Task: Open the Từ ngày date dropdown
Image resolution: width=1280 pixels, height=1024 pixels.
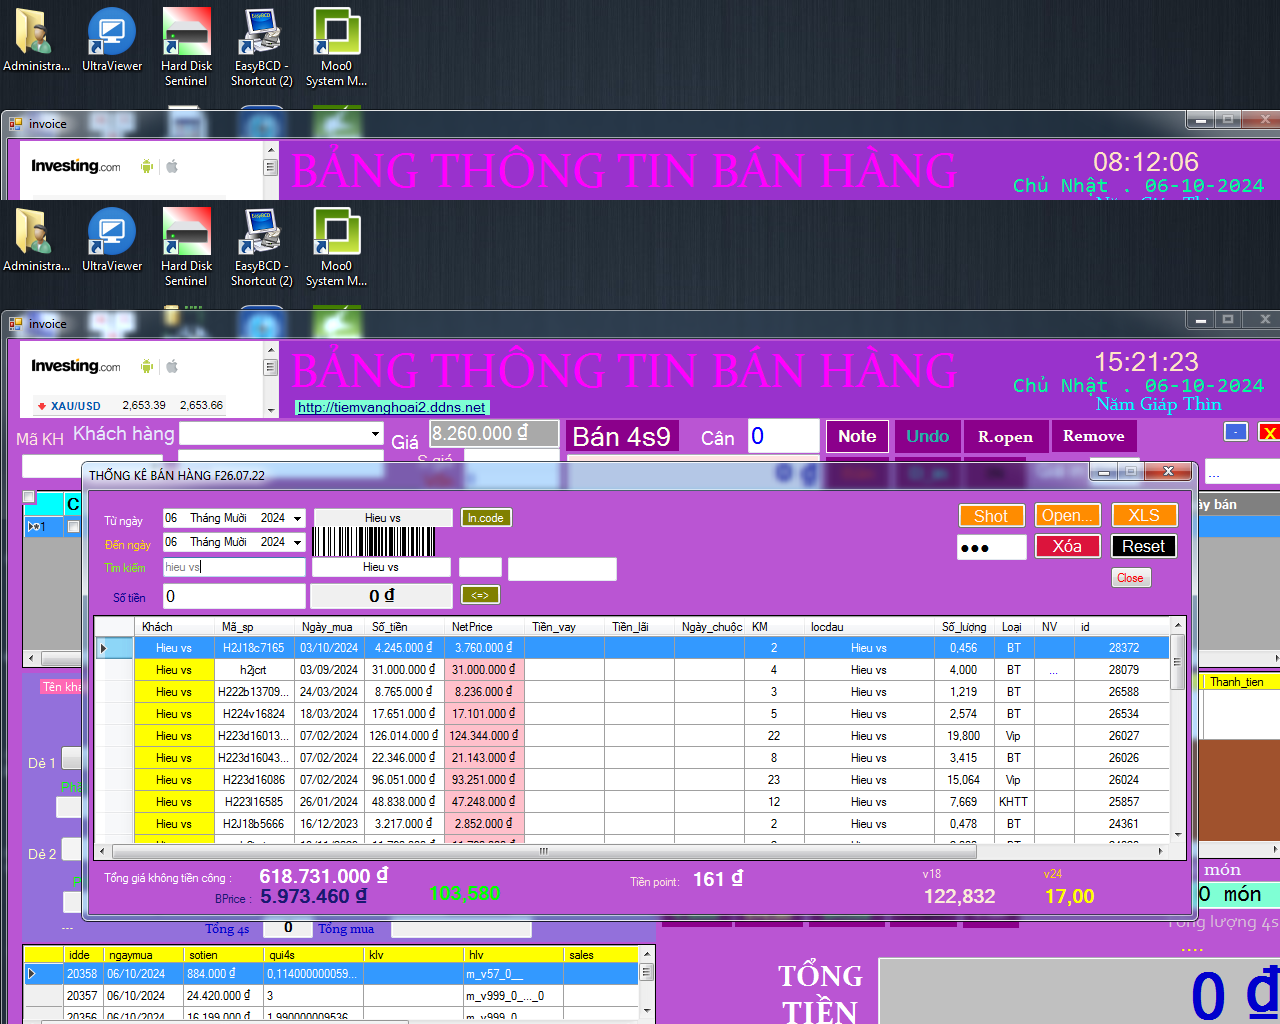Action: click(297, 518)
